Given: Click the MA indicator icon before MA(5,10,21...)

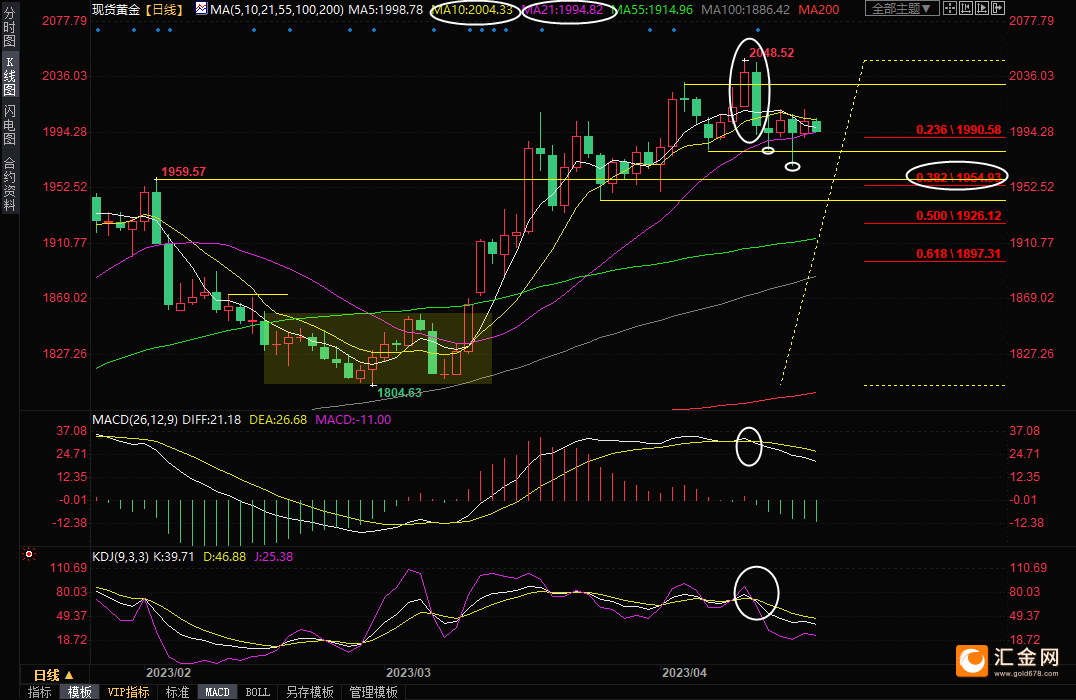Looking at the screenshot, I should click(201, 8).
